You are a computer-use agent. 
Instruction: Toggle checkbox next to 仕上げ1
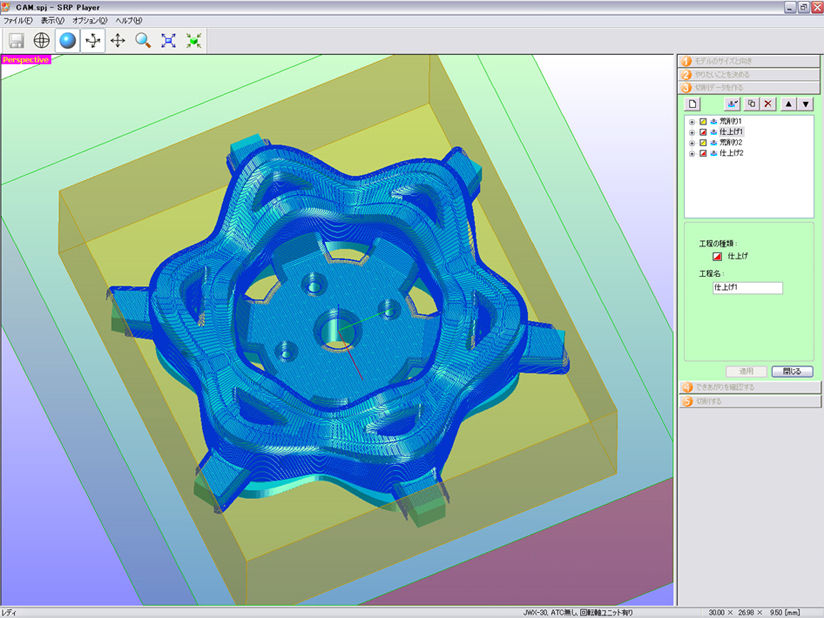click(x=703, y=132)
